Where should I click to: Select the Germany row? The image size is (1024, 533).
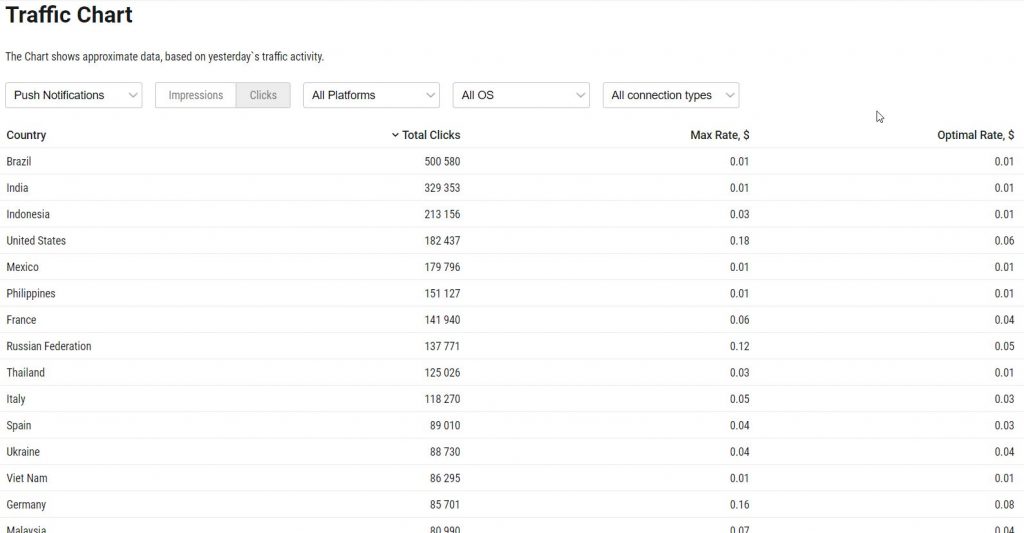[26, 505]
